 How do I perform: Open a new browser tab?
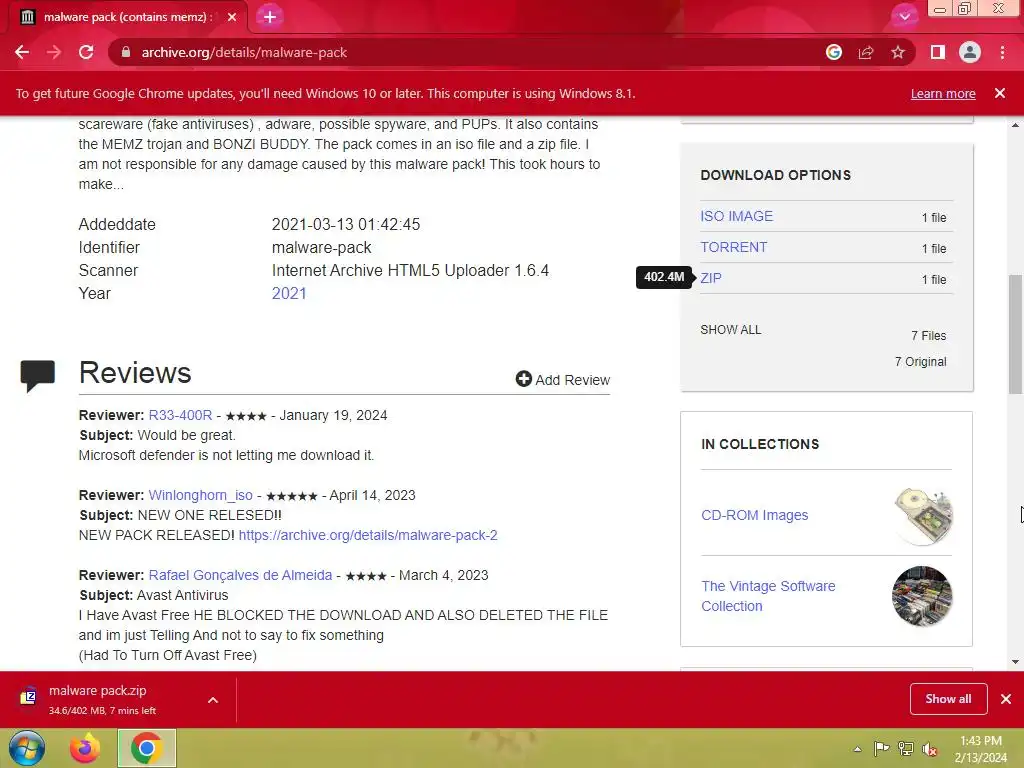[270, 17]
